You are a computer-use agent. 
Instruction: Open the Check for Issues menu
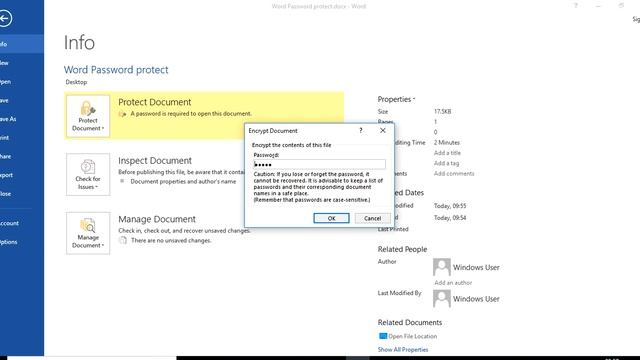88,175
